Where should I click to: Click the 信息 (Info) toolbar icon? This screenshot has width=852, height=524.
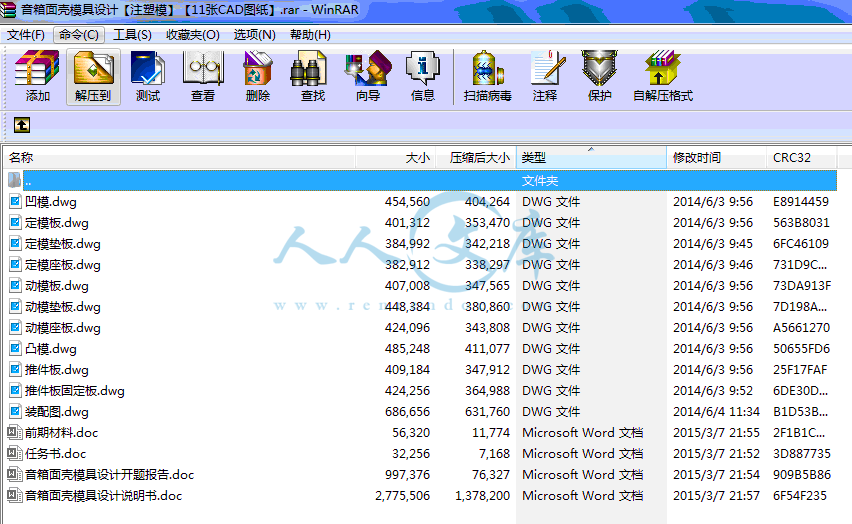[422, 67]
